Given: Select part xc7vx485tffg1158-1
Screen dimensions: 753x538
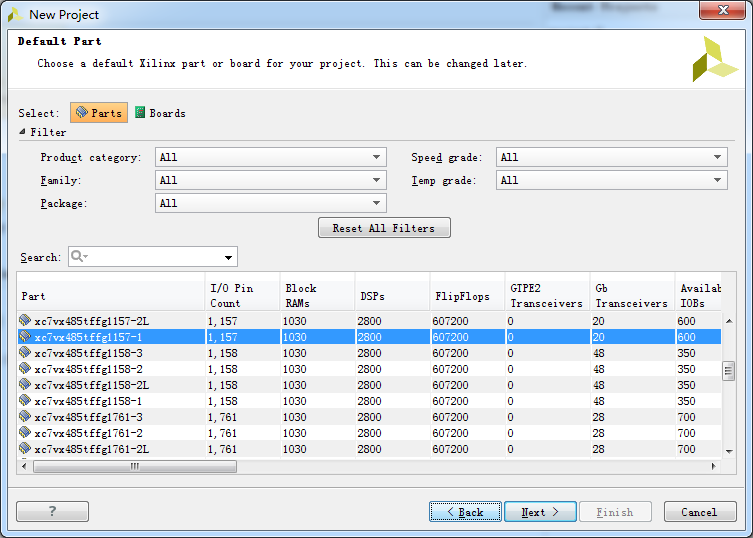Looking at the screenshot, I should coord(369,401).
